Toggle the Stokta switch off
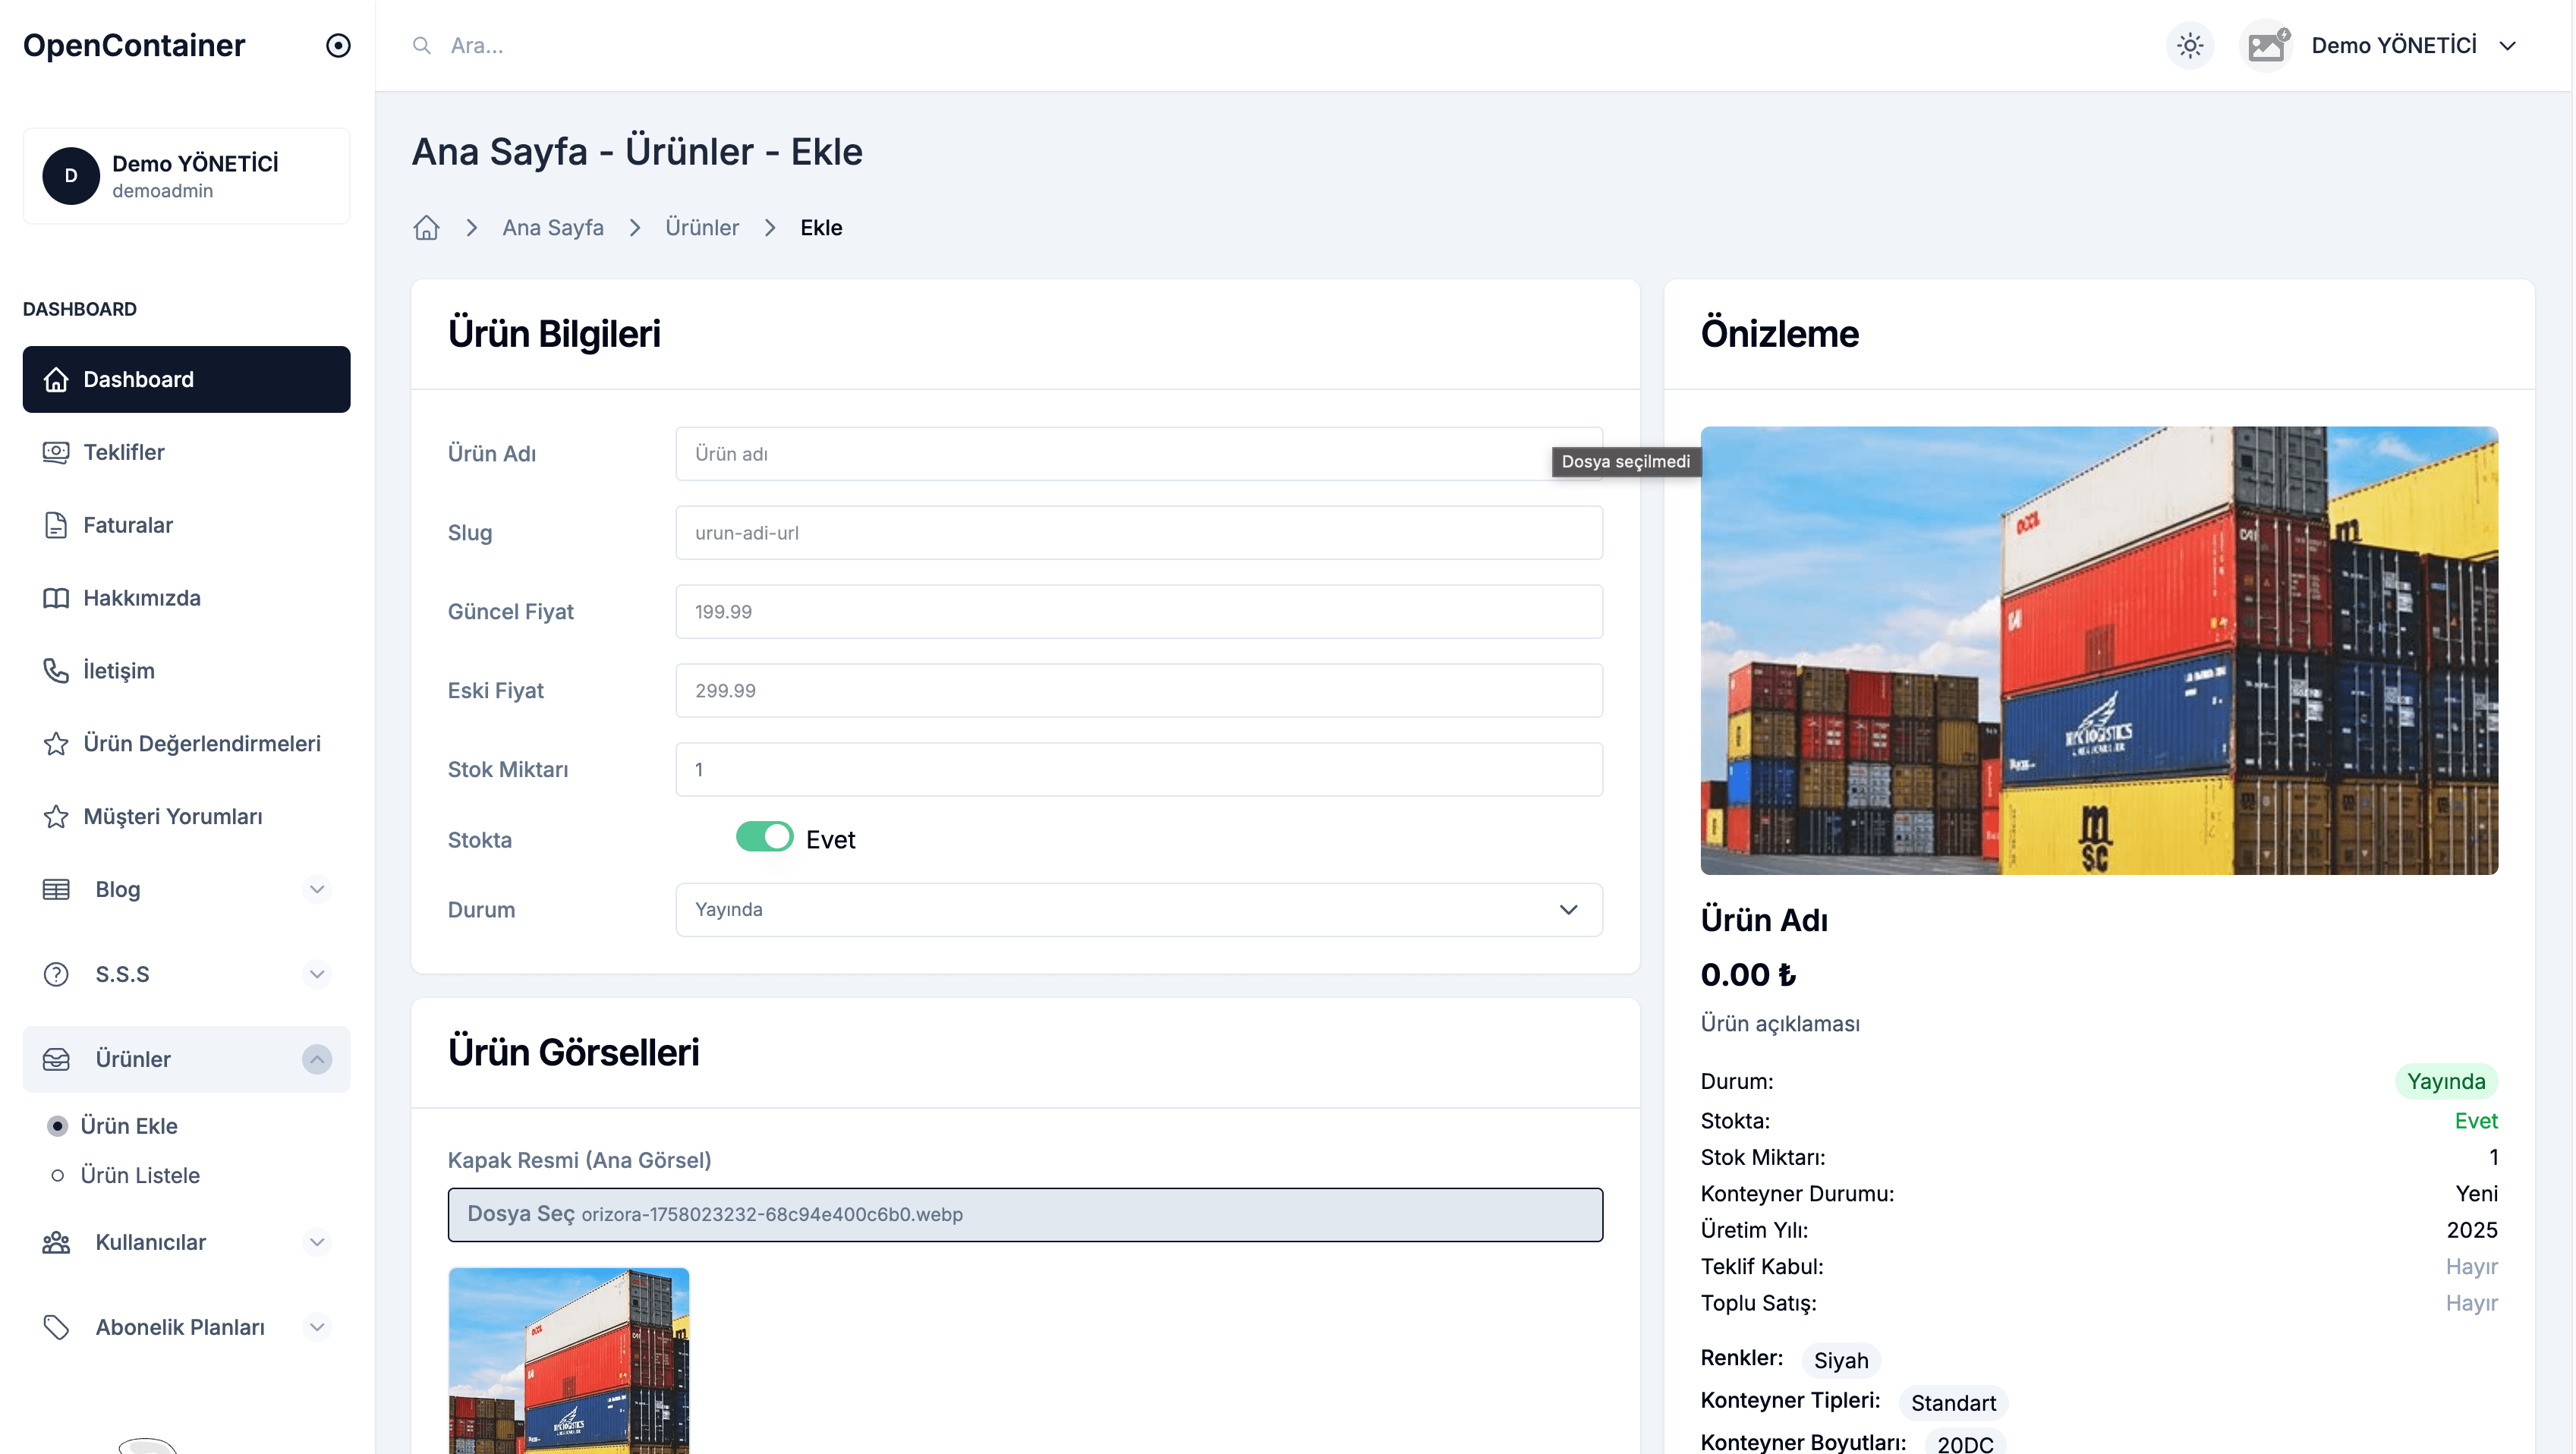2576x1454 pixels. [x=764, y=837]
